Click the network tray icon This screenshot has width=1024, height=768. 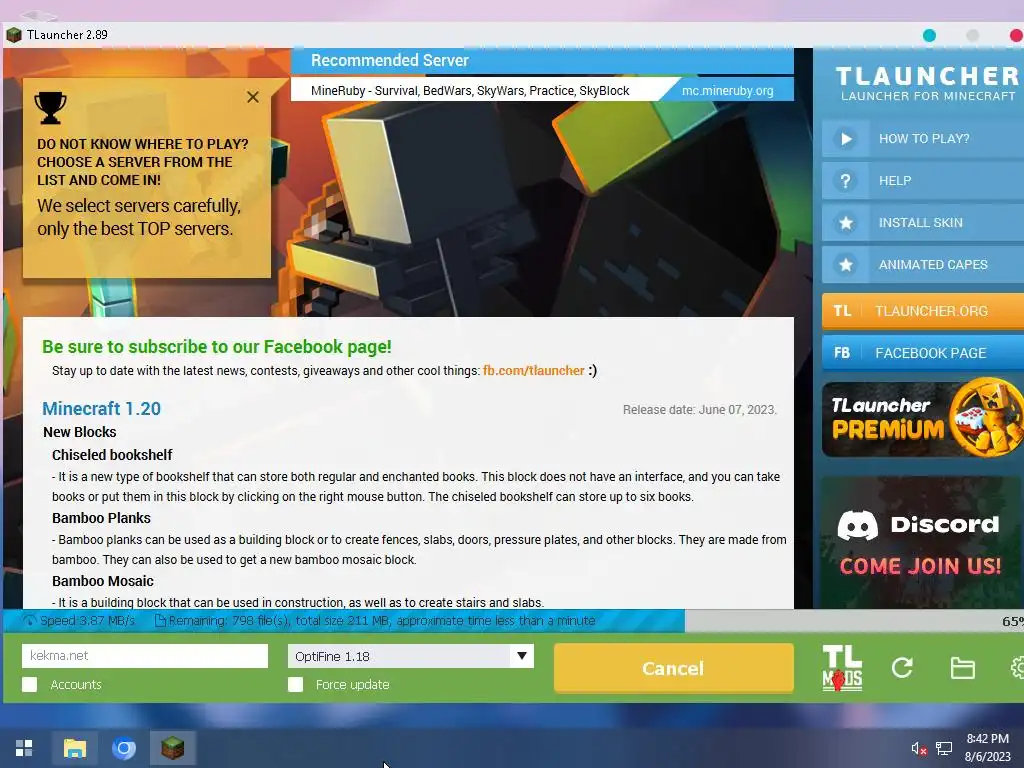click(x=944, y=748)
